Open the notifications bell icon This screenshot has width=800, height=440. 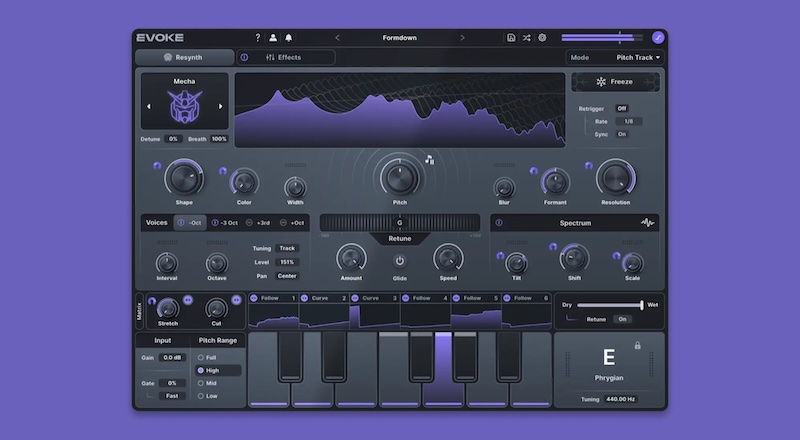(289, 38)
